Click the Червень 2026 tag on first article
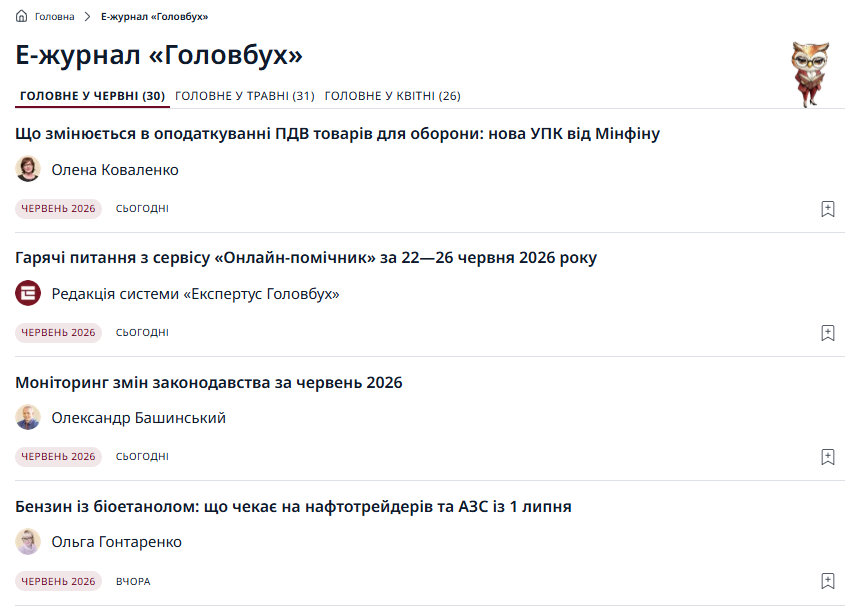This screenshot has height=610, width=857. [x=58, y=209]
